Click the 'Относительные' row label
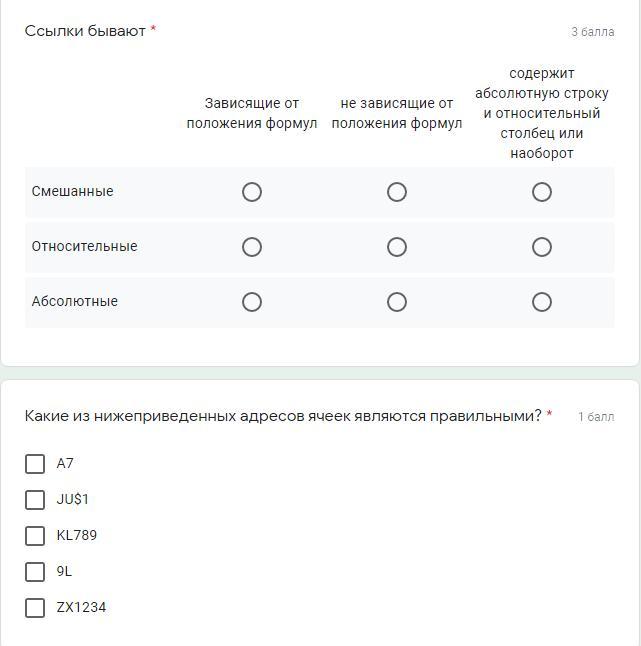641x646 pixels. 84,247
